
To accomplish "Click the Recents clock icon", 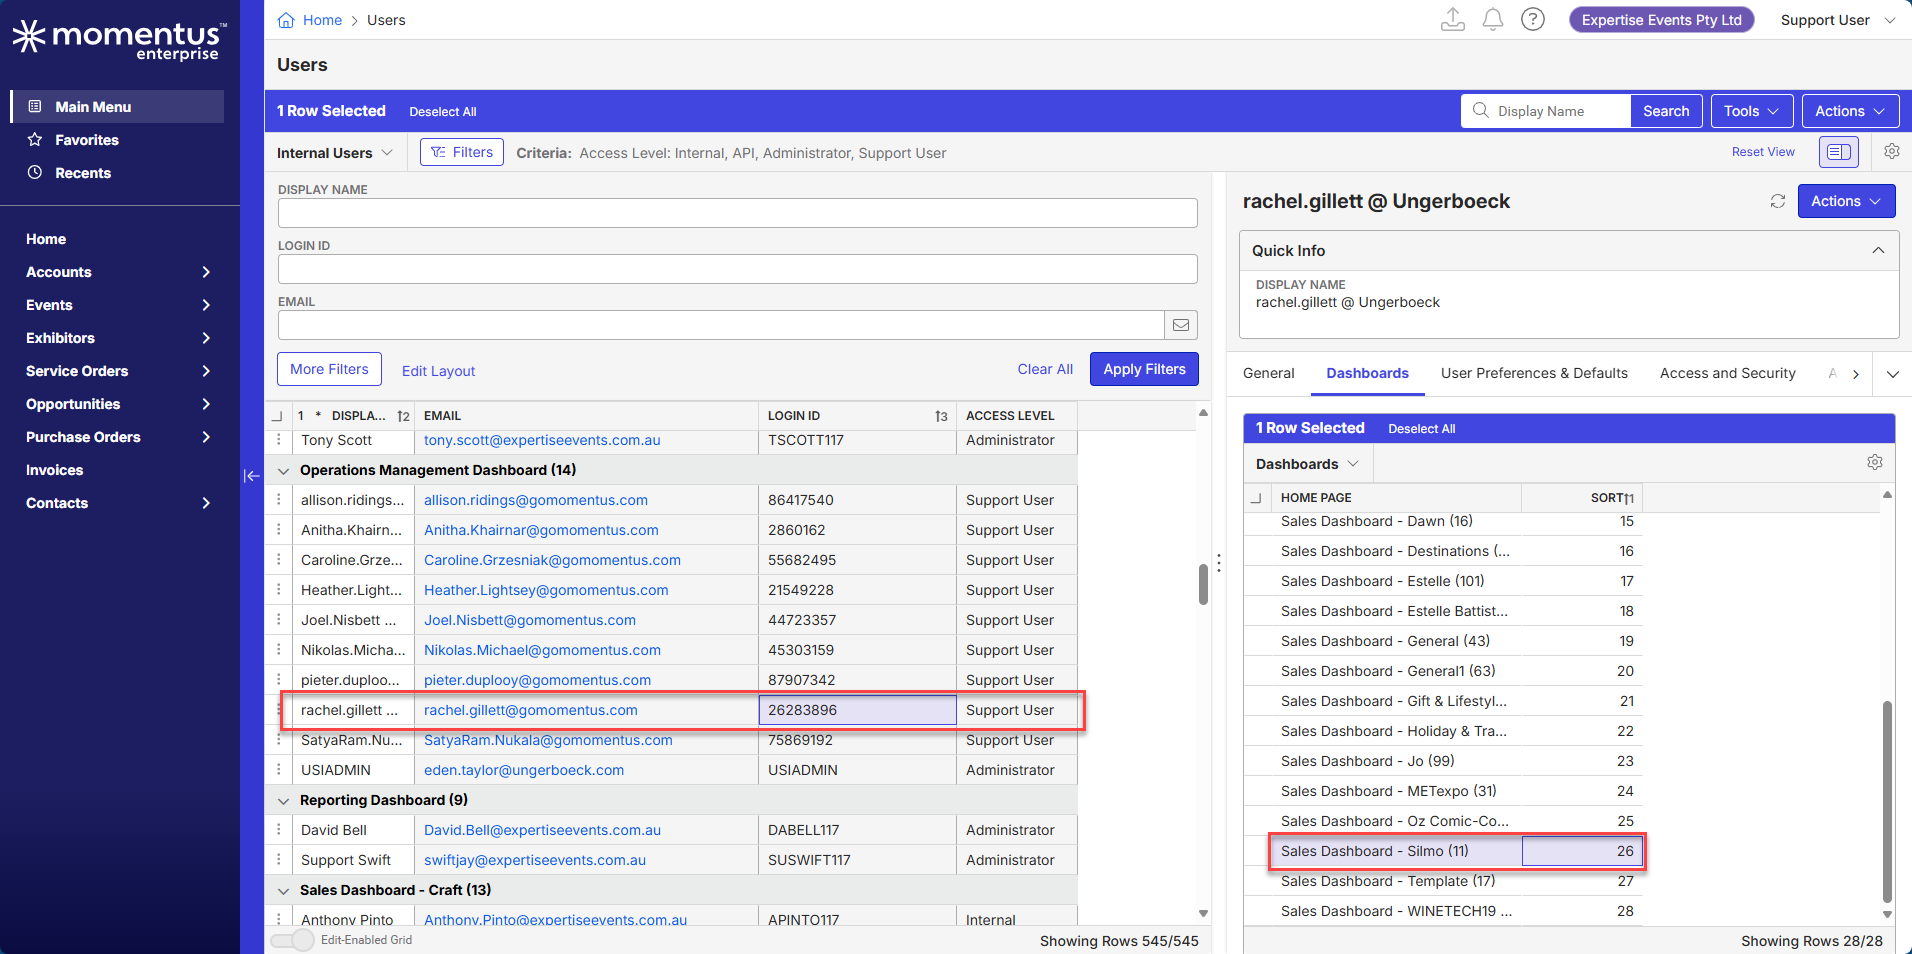I will (x=35, y=173).
